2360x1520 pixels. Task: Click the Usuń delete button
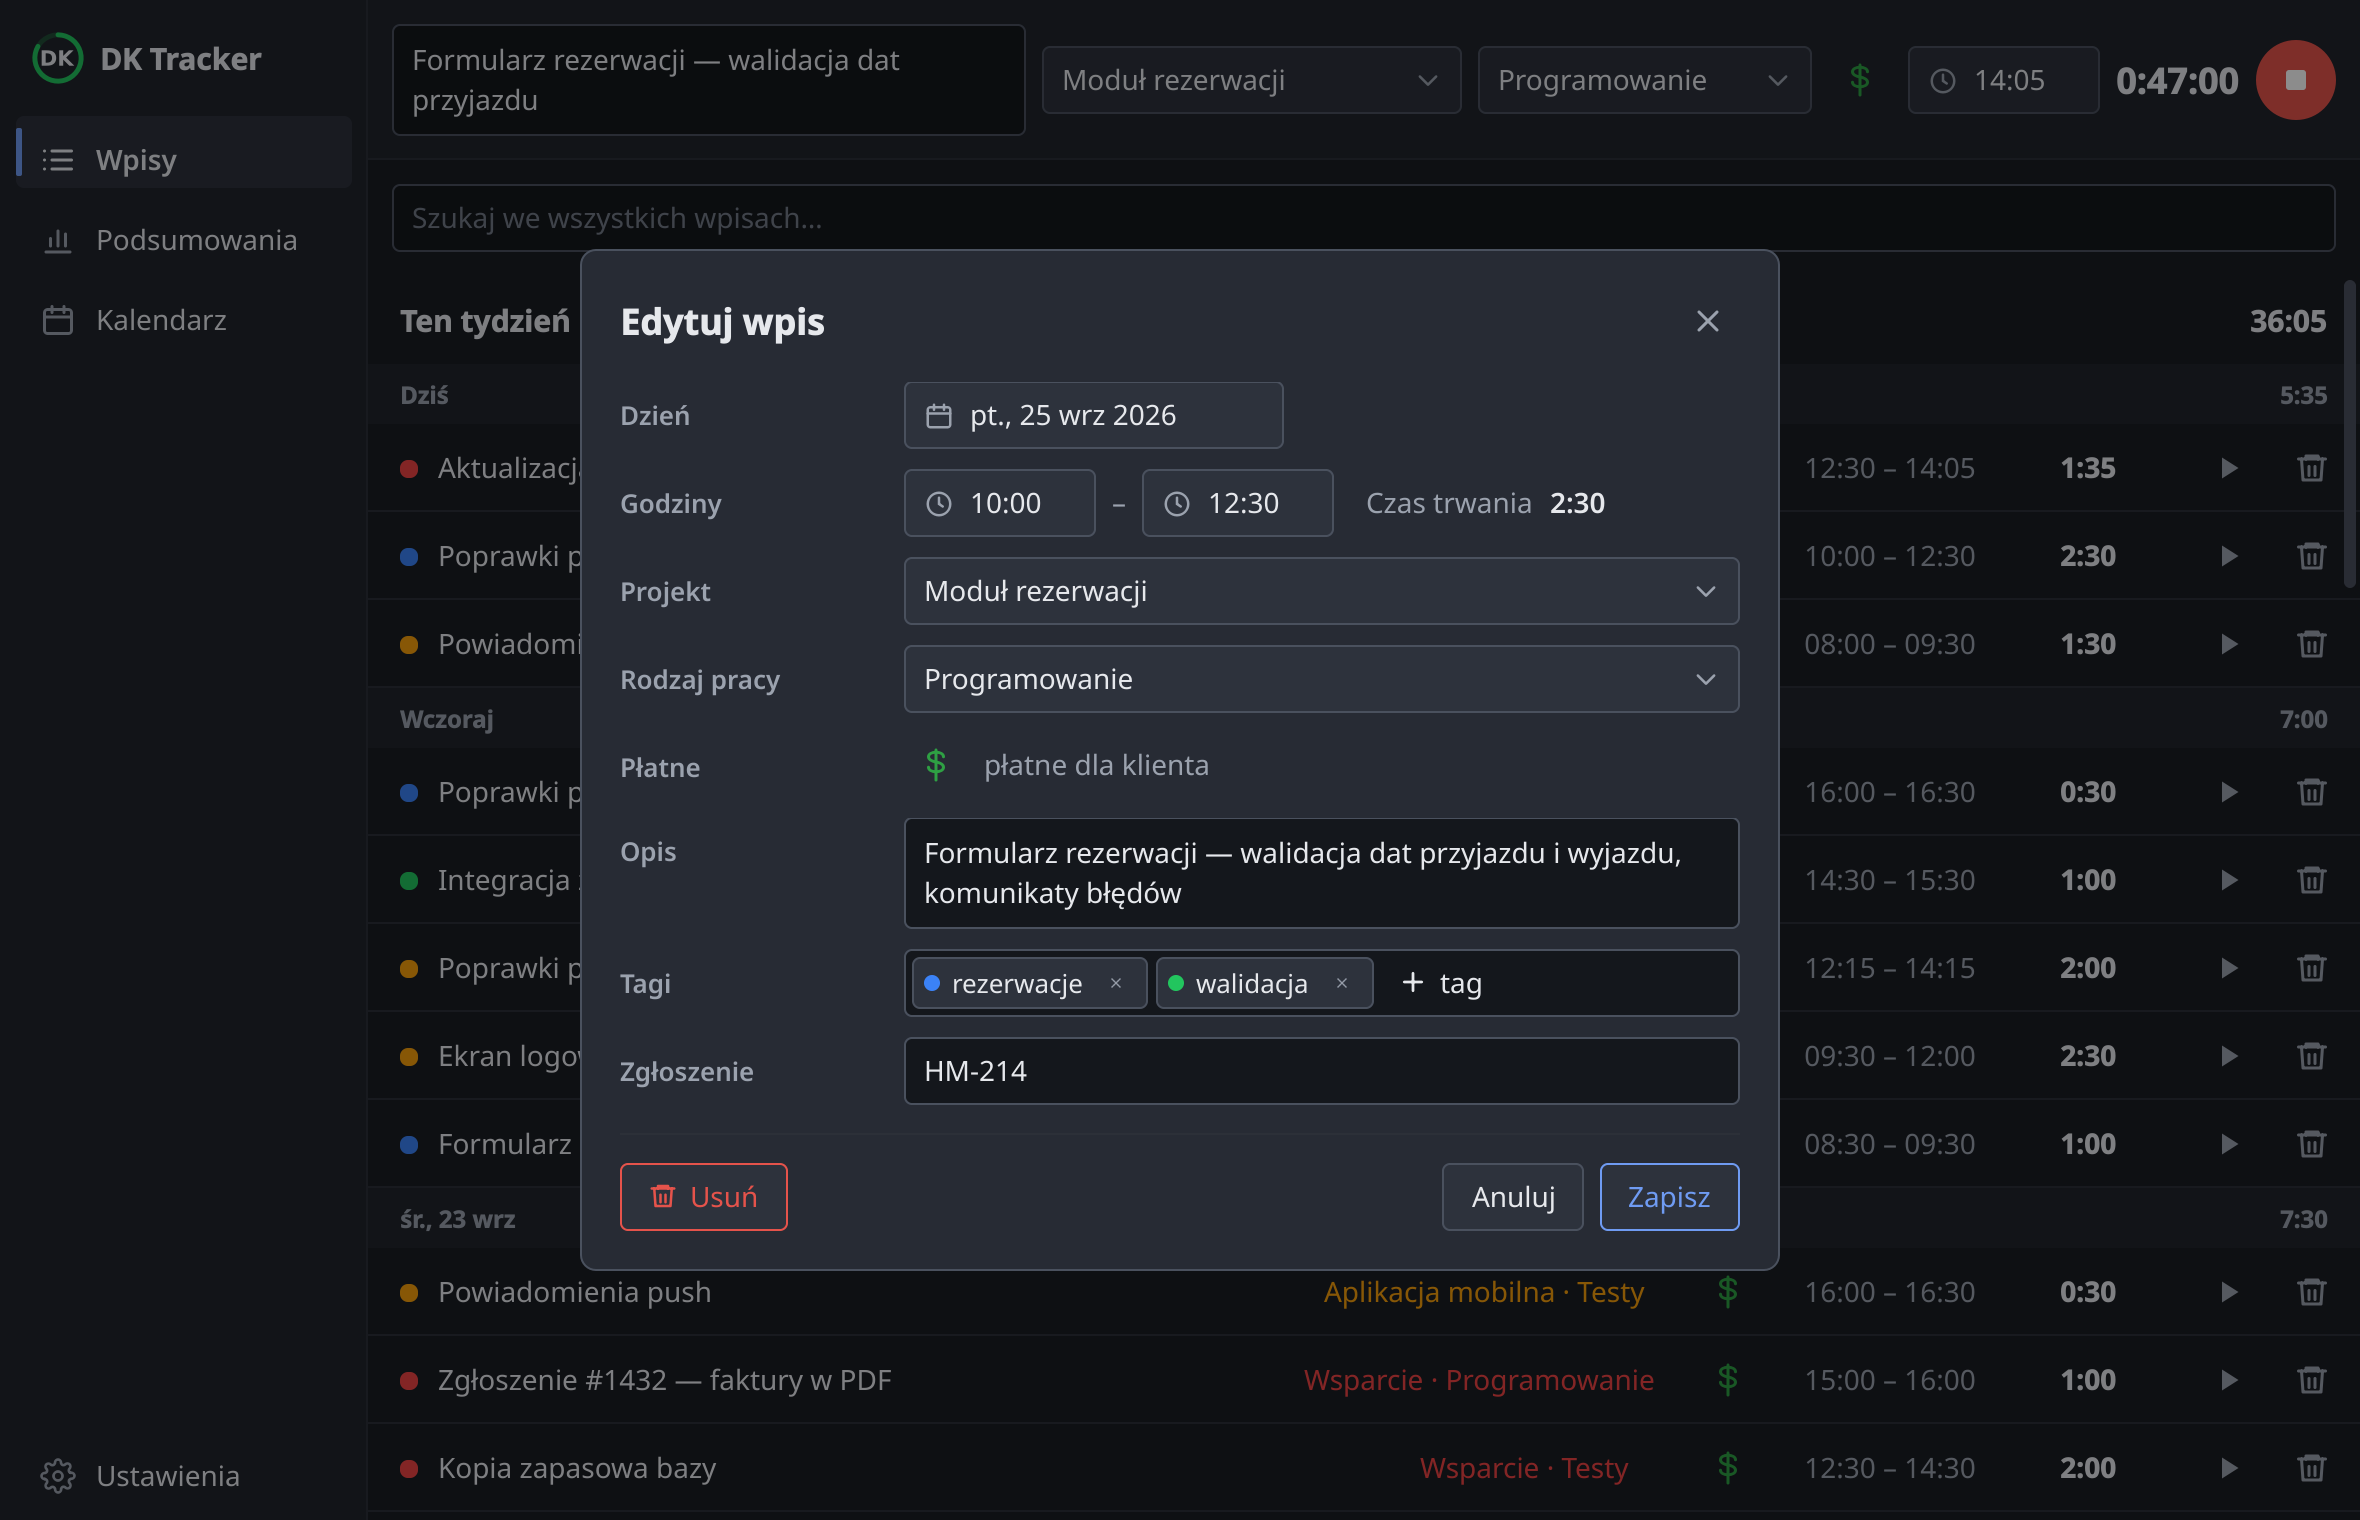pos(703,1197)
